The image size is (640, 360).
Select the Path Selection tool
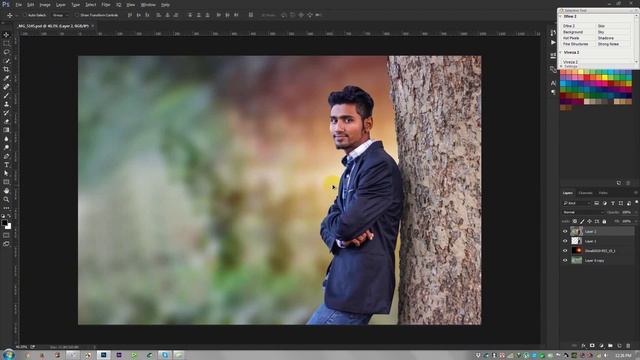[6, 173]
